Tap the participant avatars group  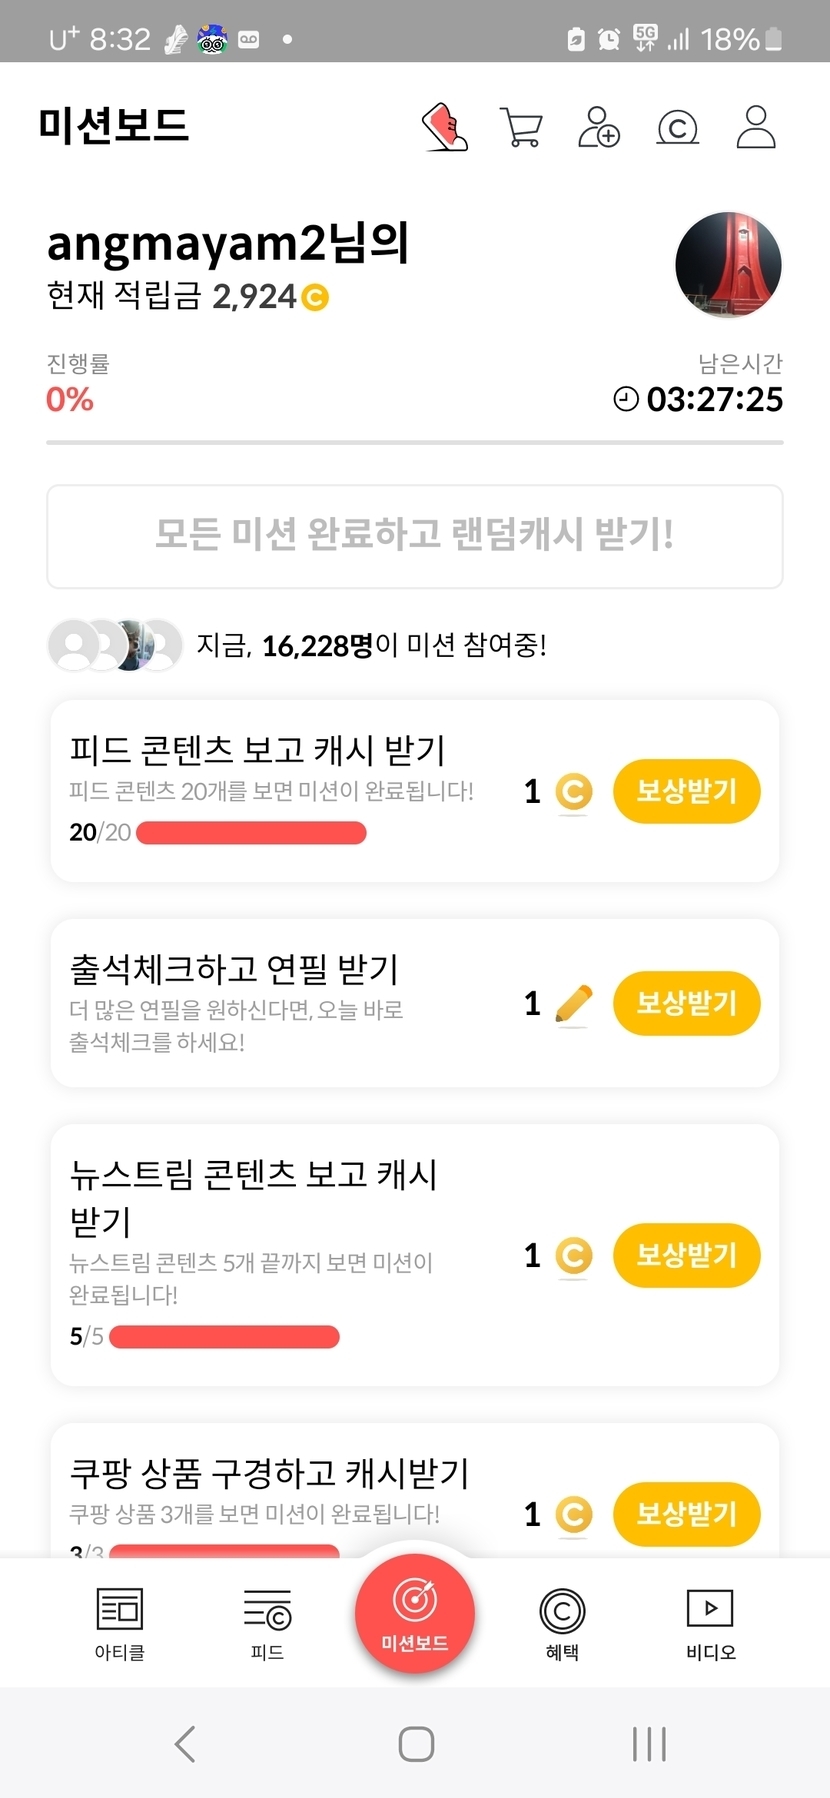pyautogui.click(x=115, y=645)
